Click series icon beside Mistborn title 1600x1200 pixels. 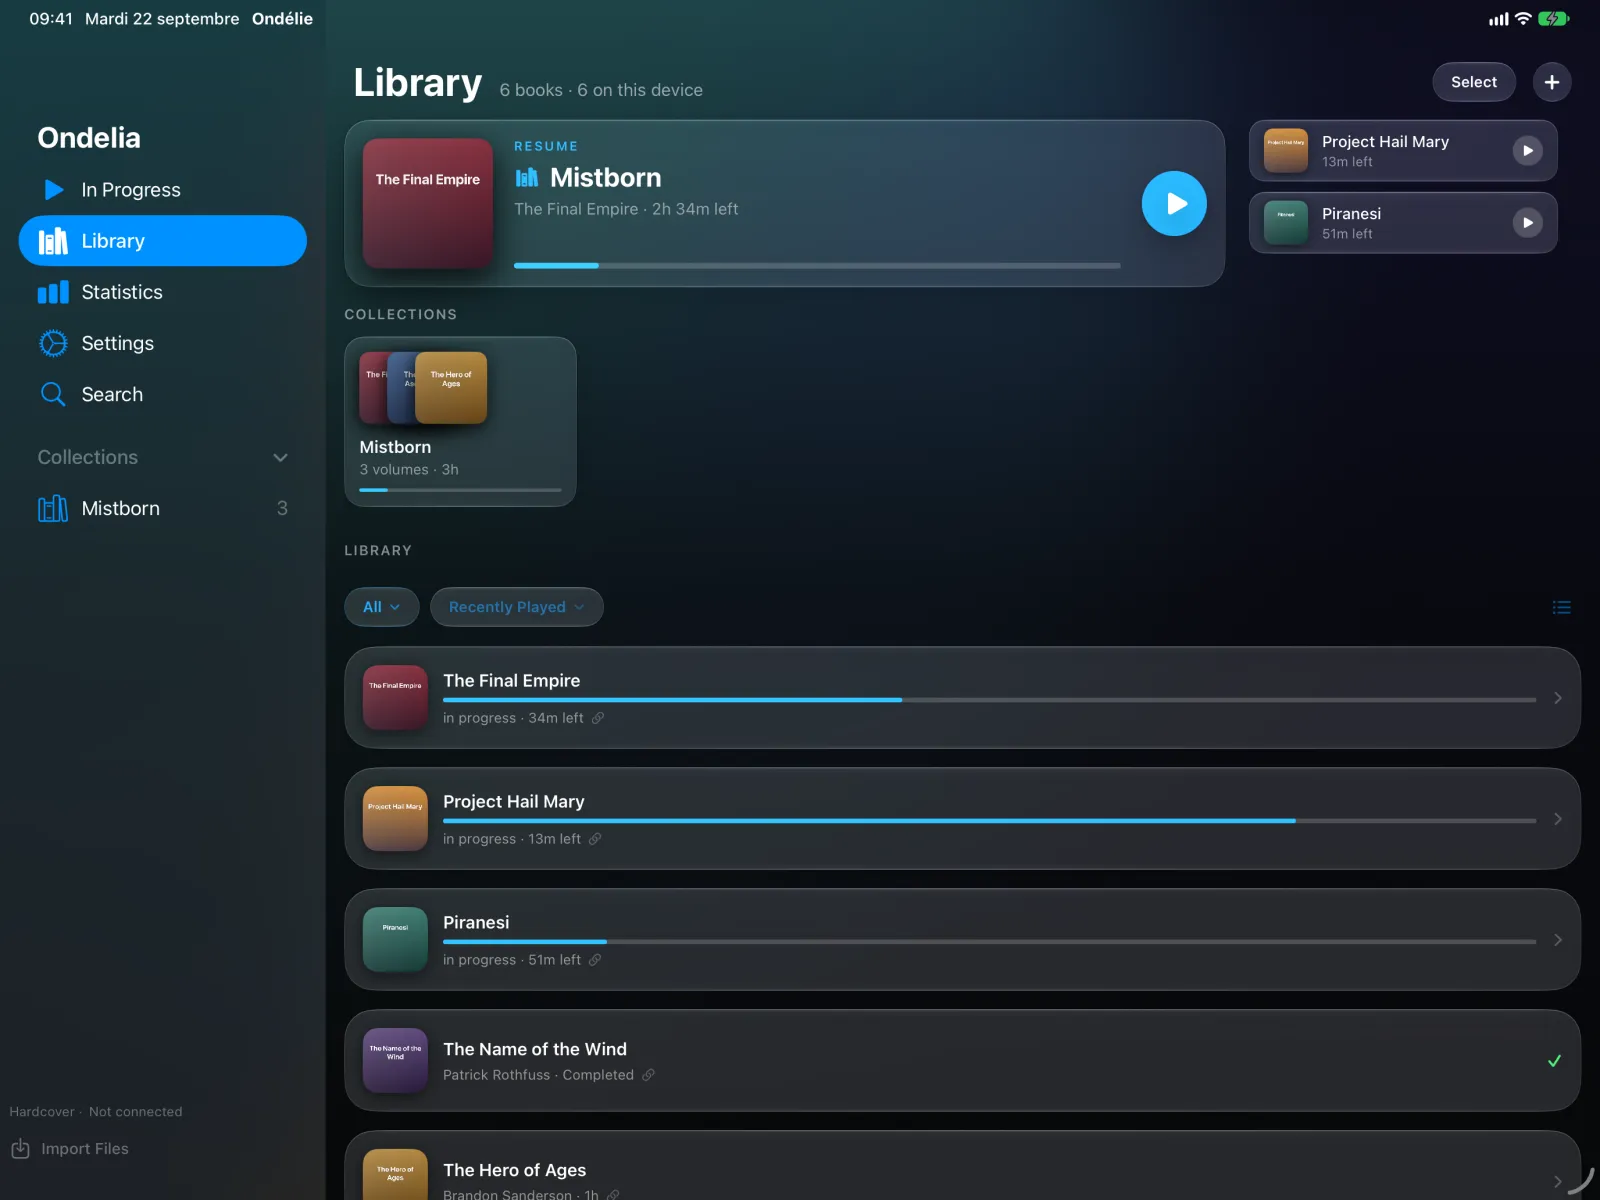click(x=527, y=178)
